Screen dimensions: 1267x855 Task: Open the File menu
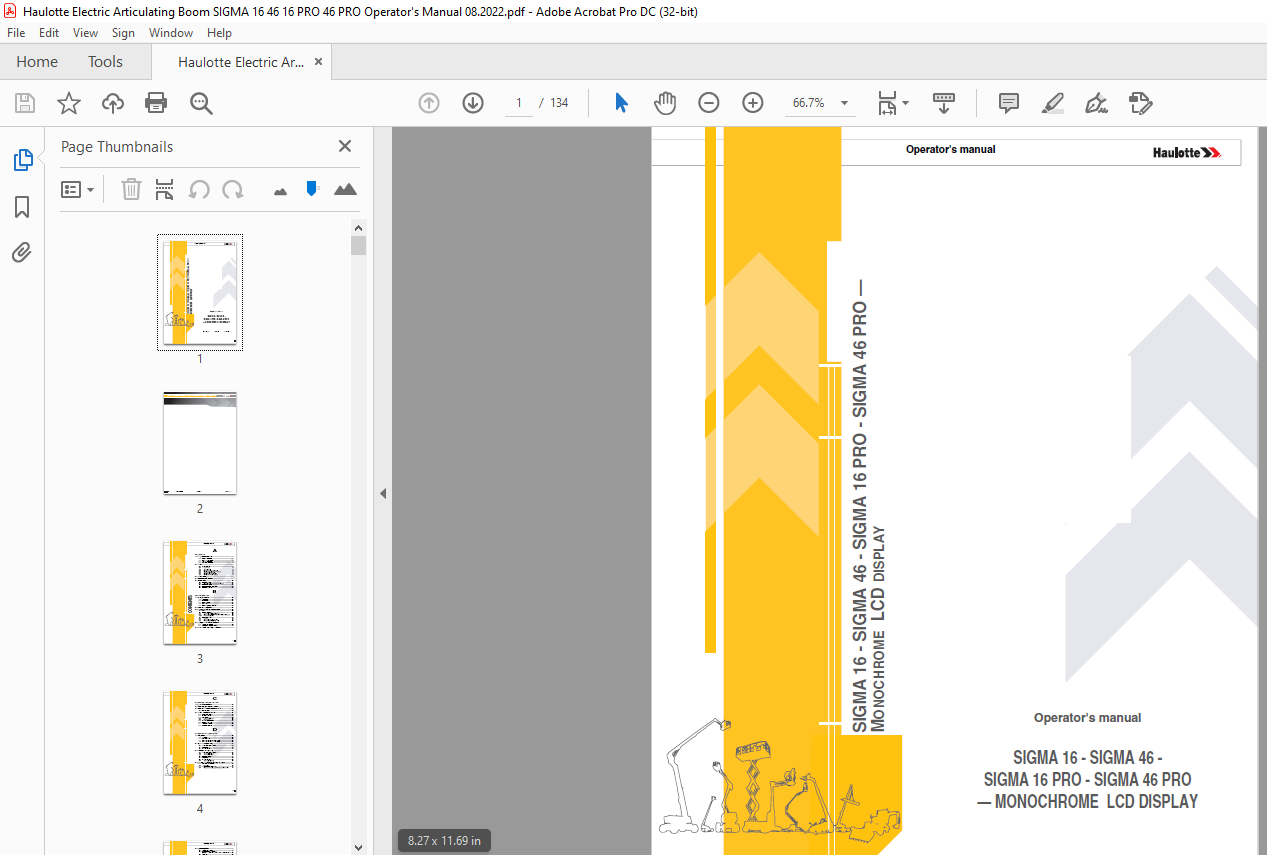coord(16,33)
